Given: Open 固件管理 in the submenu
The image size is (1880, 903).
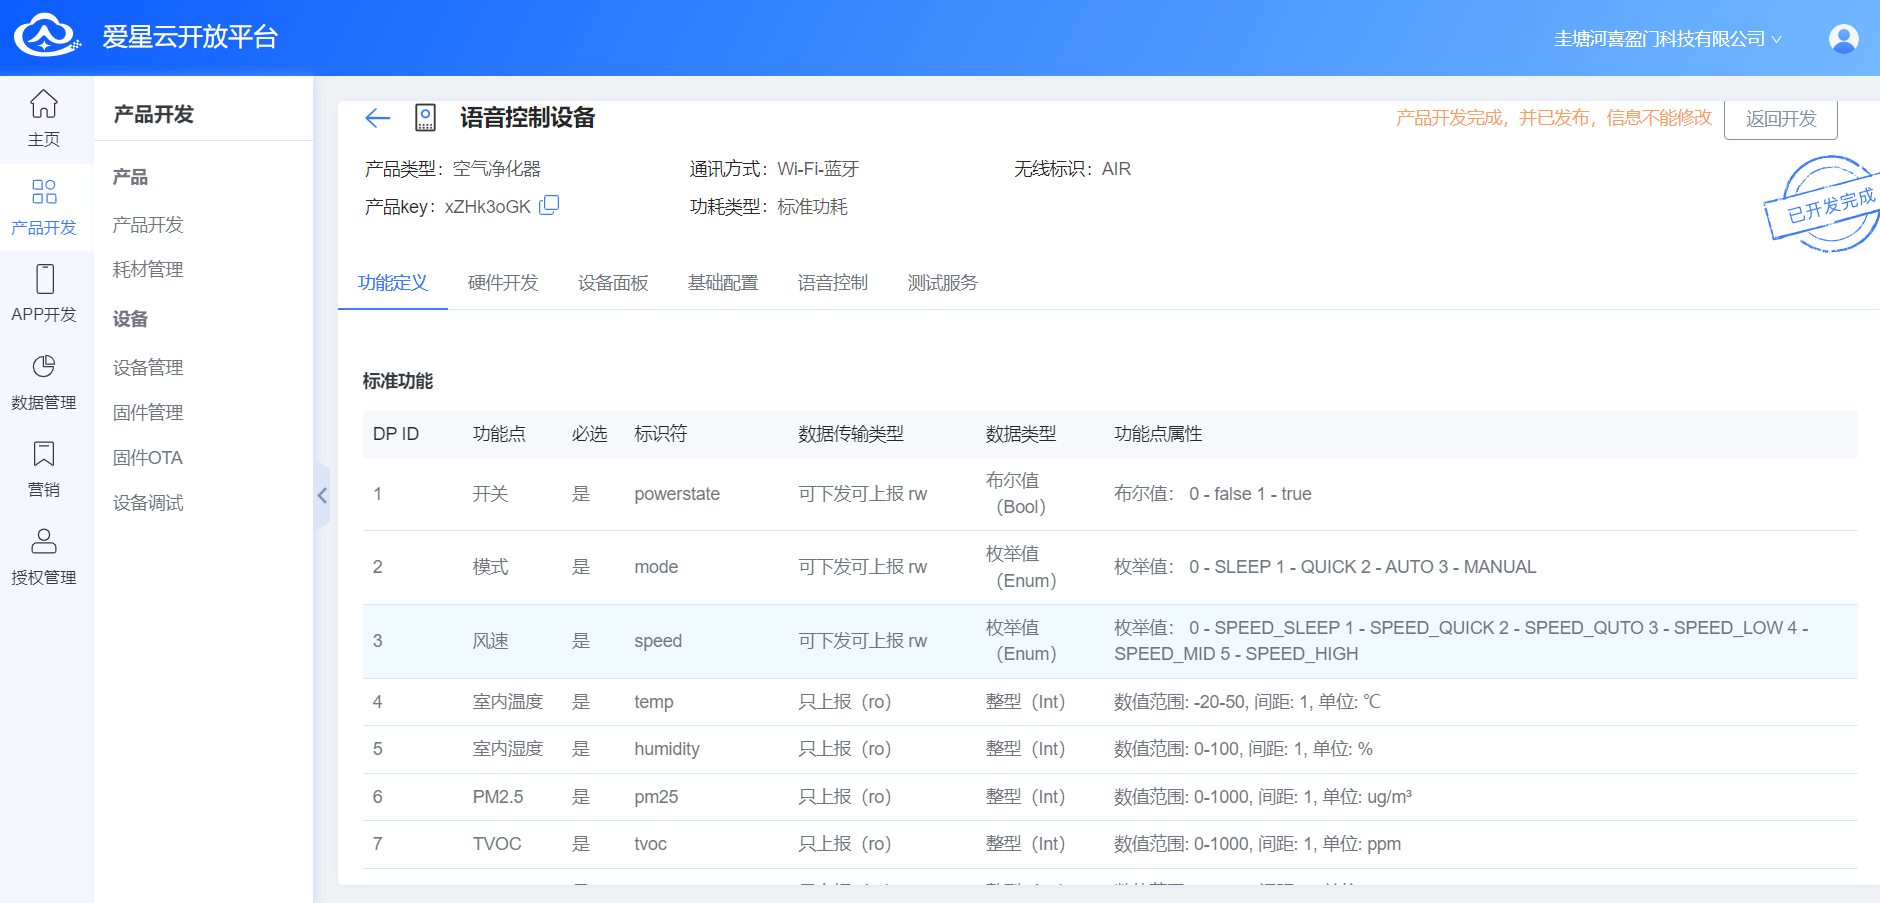Looking at the screenshot, I should (148, 413).
